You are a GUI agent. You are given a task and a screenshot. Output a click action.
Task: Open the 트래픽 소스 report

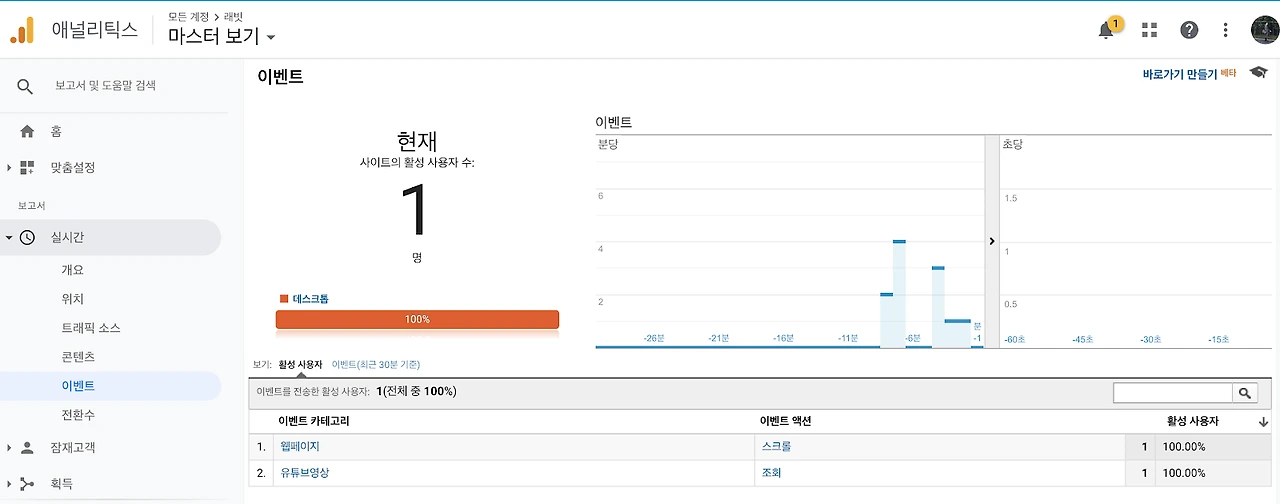pyautogui.click(x=90, y=328)
